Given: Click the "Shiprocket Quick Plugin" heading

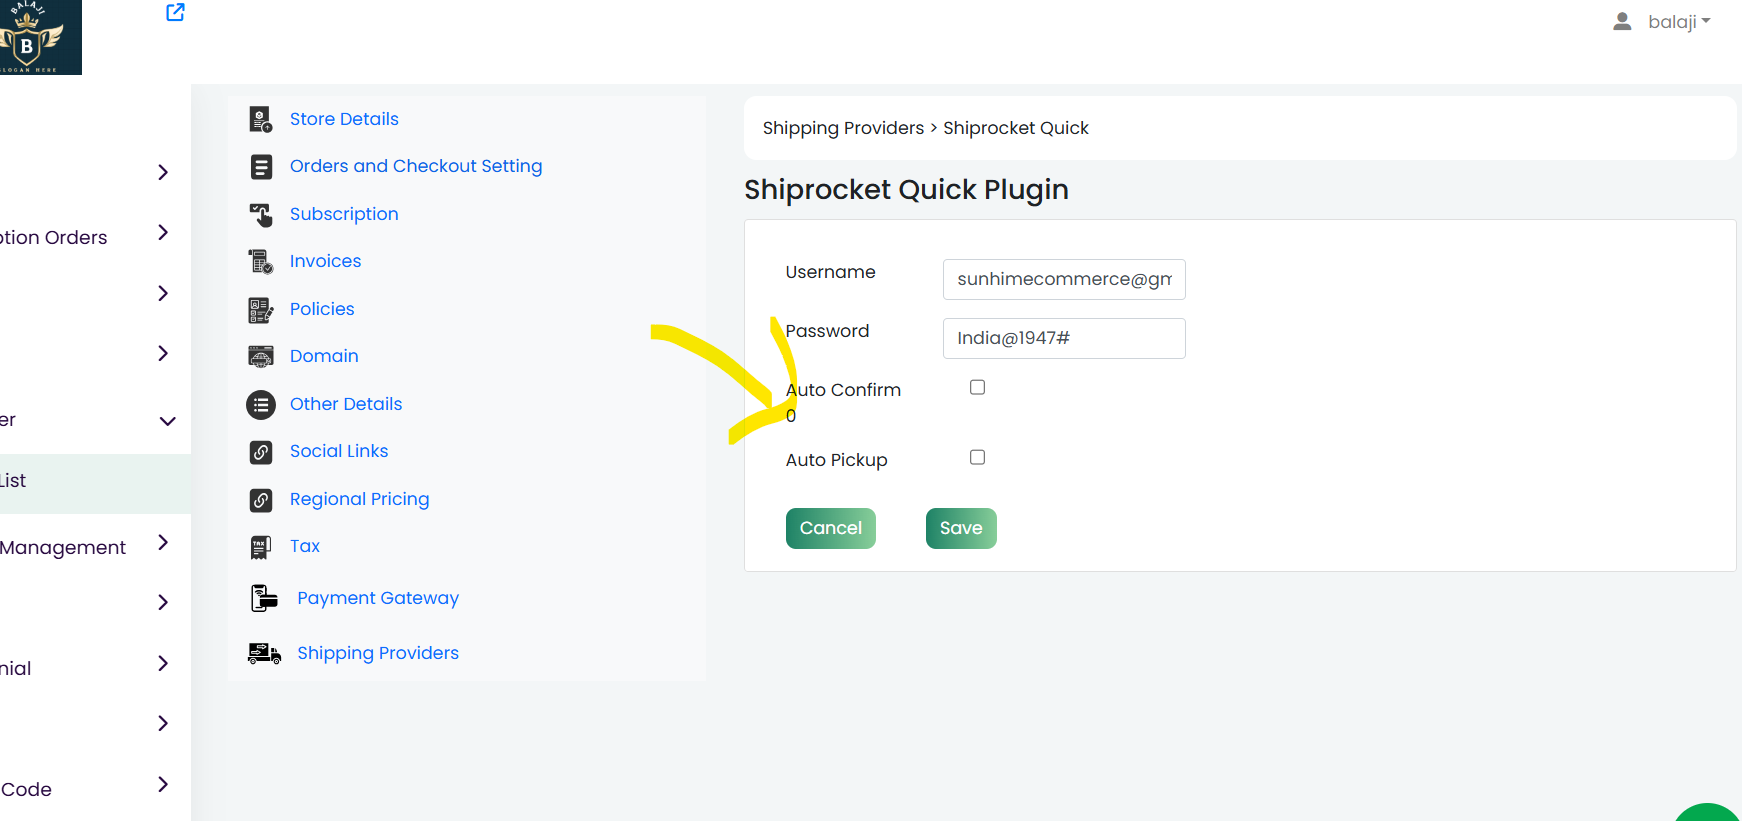Looking at the screenshot, I should tap(906, 190).
